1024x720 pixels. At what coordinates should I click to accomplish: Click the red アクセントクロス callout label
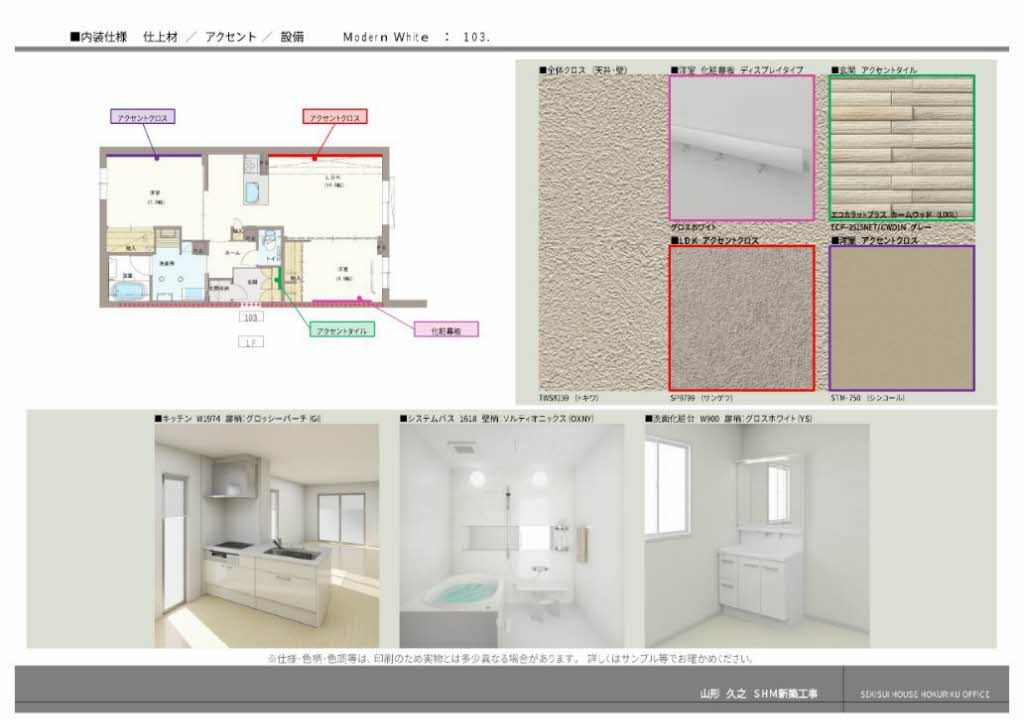point(335,117)
